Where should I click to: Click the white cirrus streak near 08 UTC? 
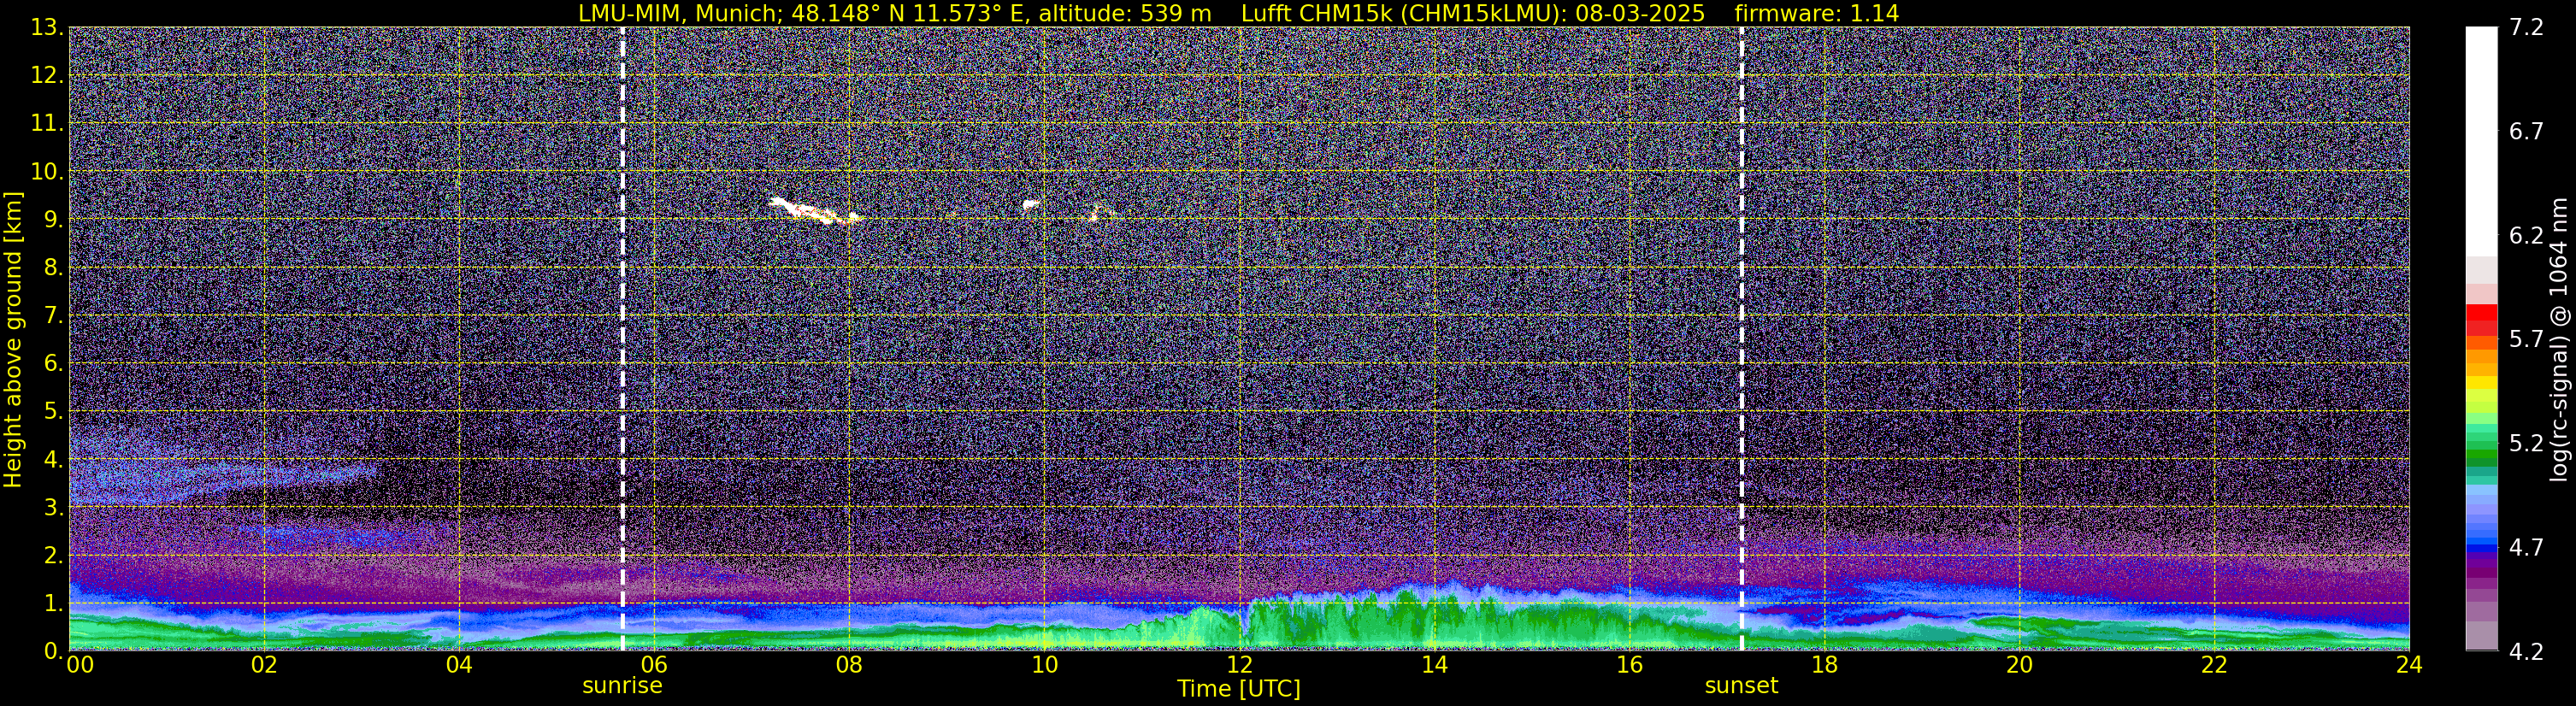(815, 211)
